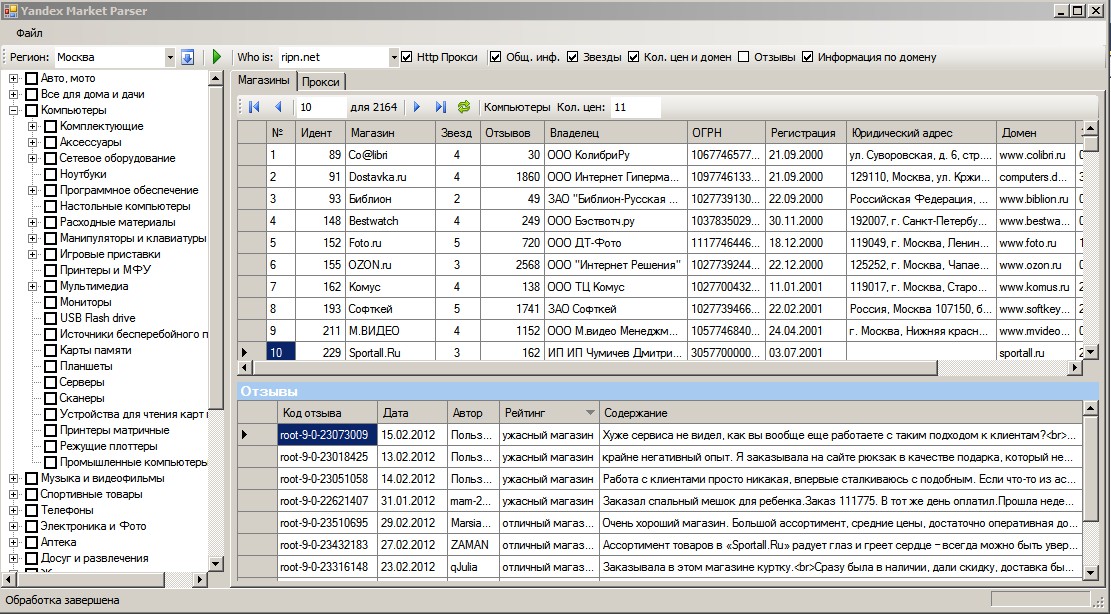Expand the Музыка и видеофильмы node

[x=13, y=479]
